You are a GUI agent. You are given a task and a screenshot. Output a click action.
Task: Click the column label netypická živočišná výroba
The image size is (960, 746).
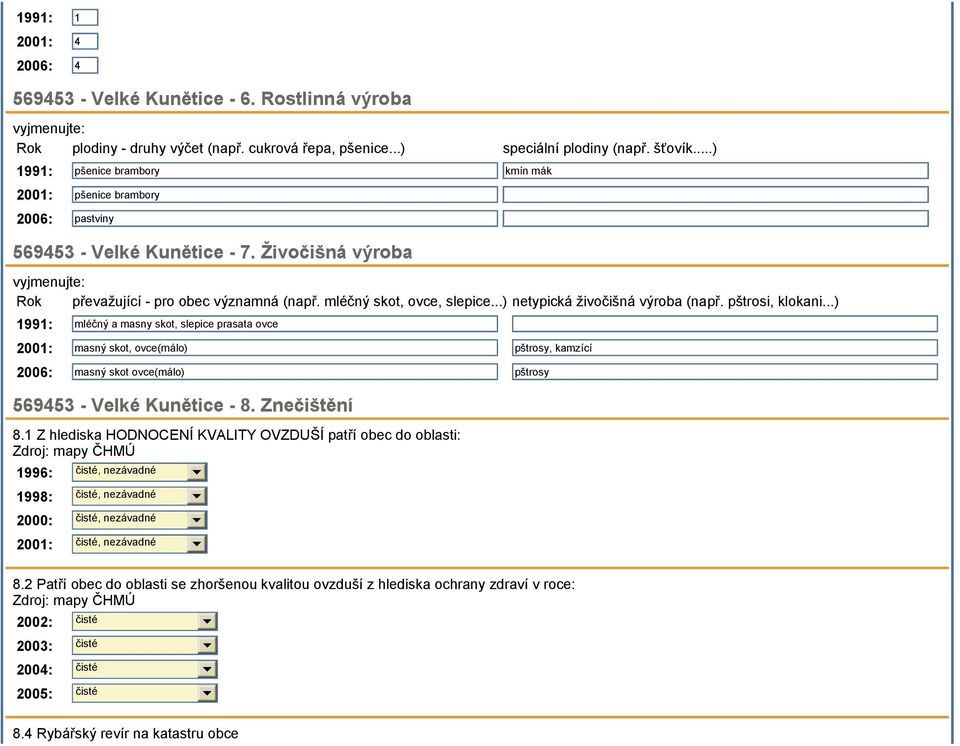click(675, 301)
